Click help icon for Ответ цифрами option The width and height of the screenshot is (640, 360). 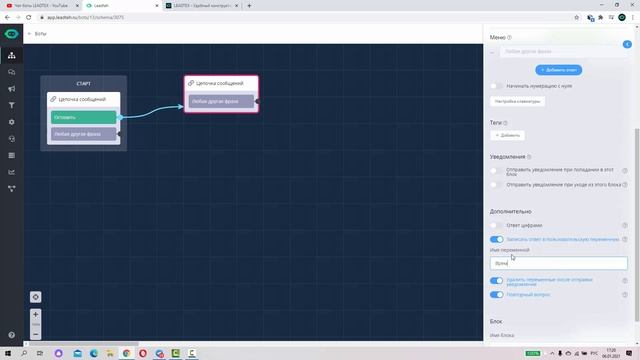[625, 225]
